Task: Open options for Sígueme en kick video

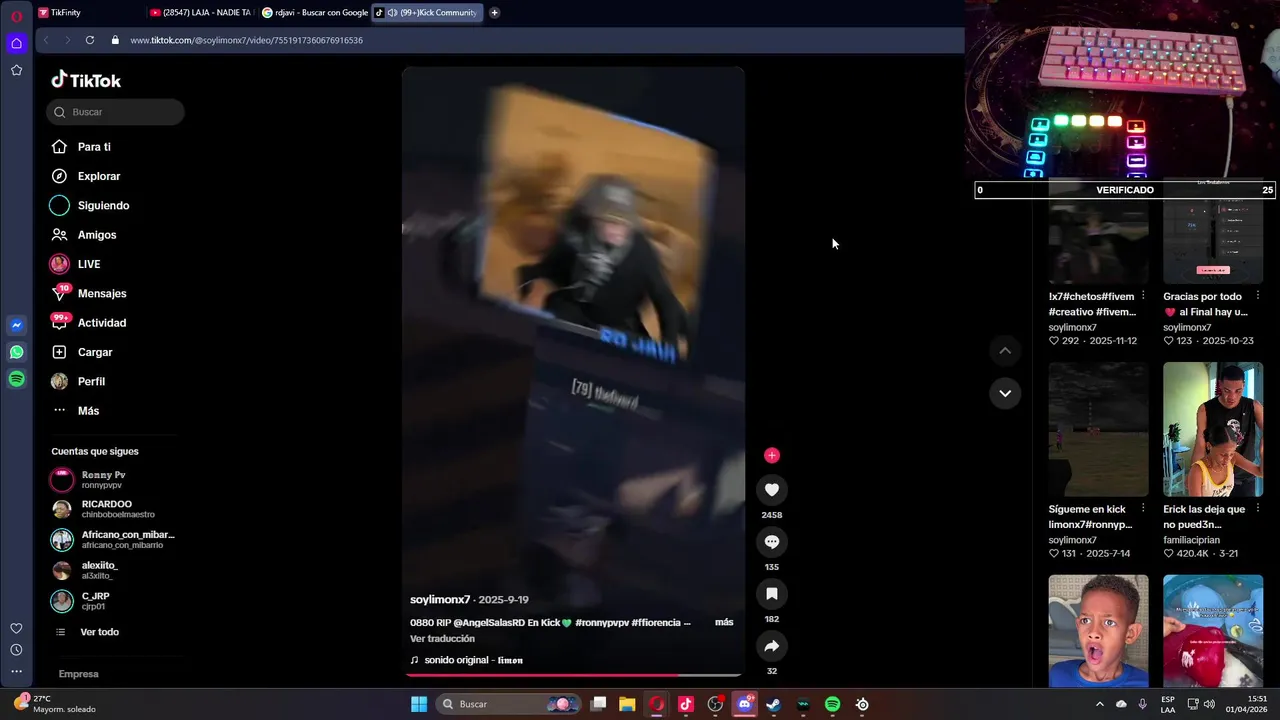Action: click(1143, 509)
